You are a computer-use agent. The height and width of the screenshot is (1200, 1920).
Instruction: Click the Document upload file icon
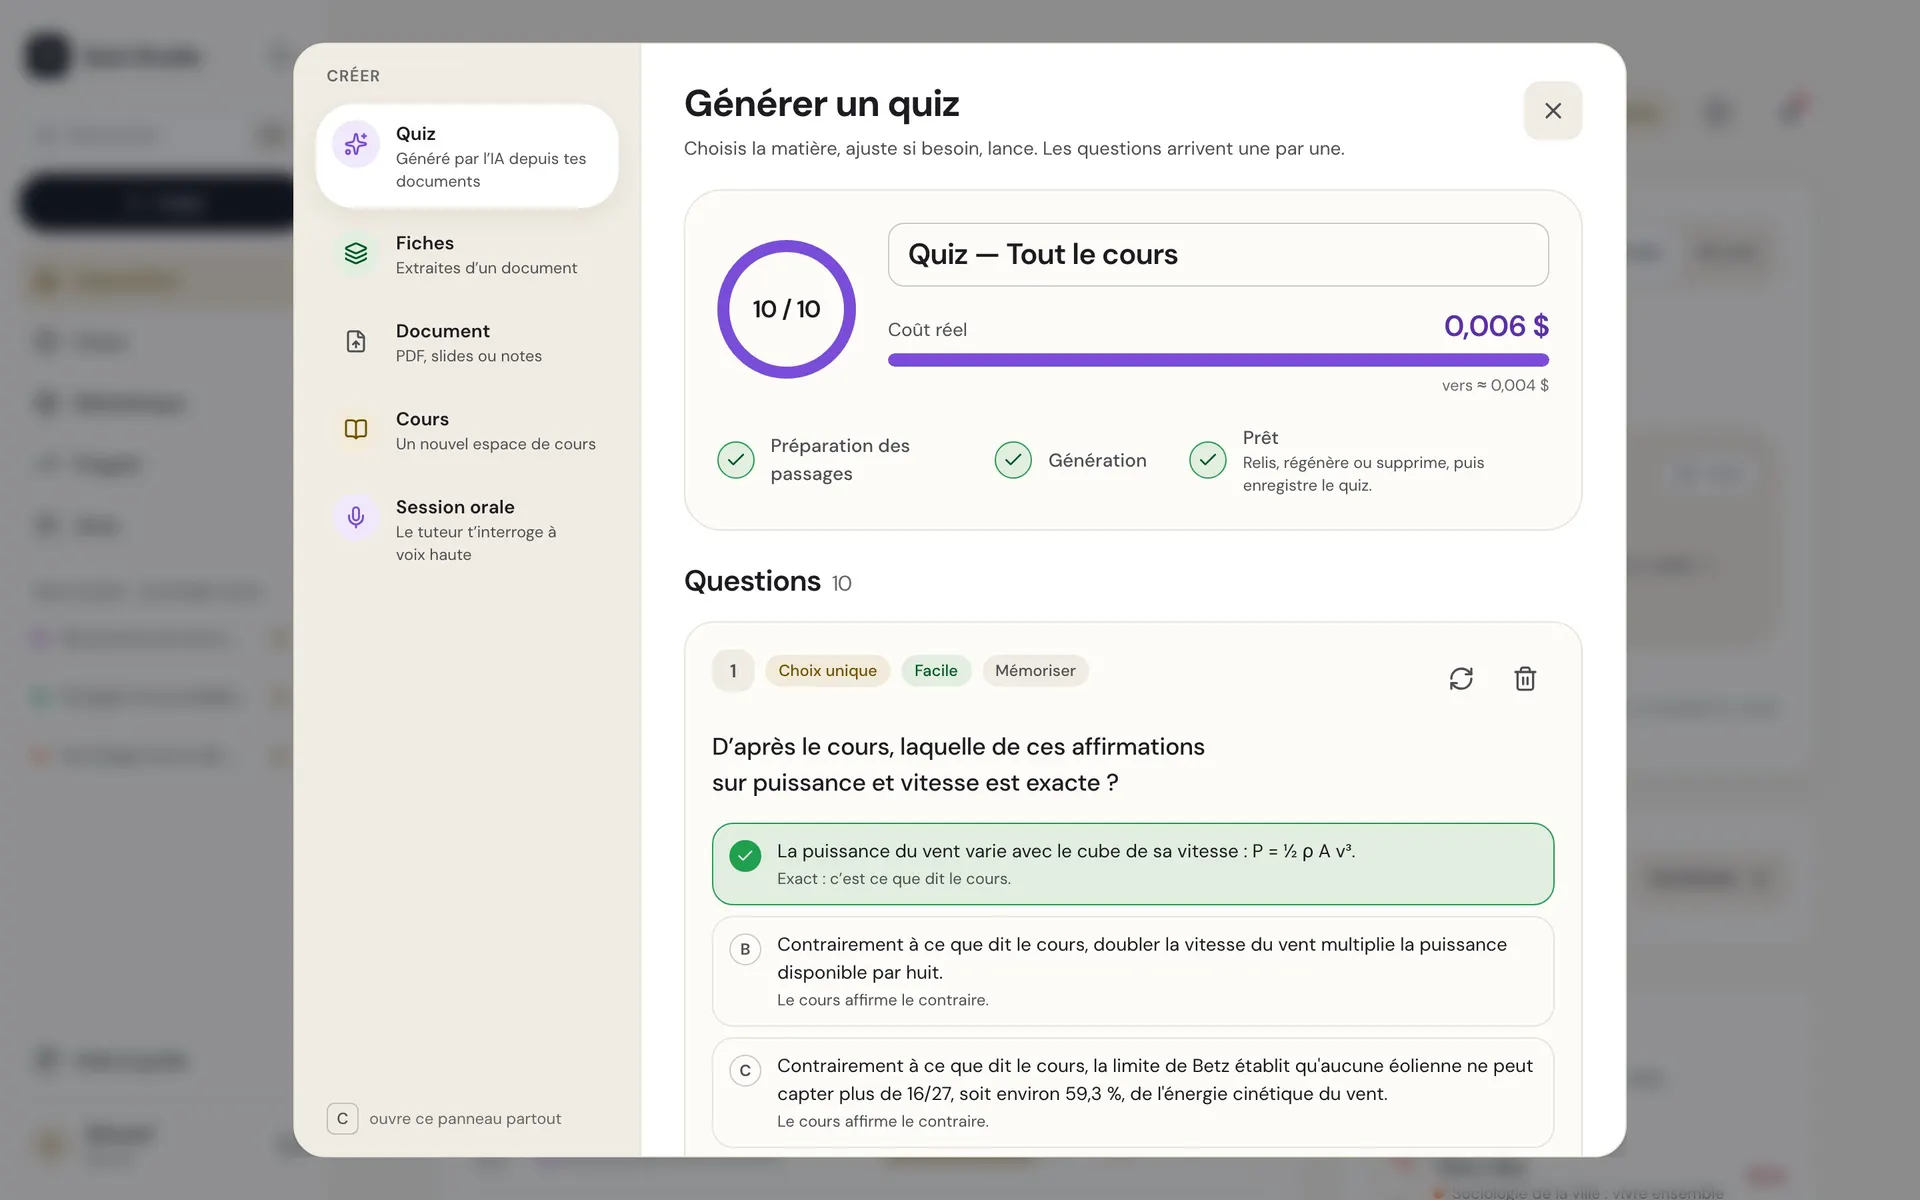(356, 342)
